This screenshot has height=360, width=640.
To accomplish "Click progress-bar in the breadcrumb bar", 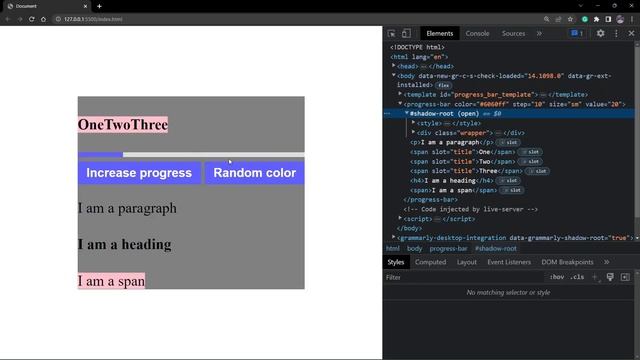I will pyautogui.click(x=448, y=249).
